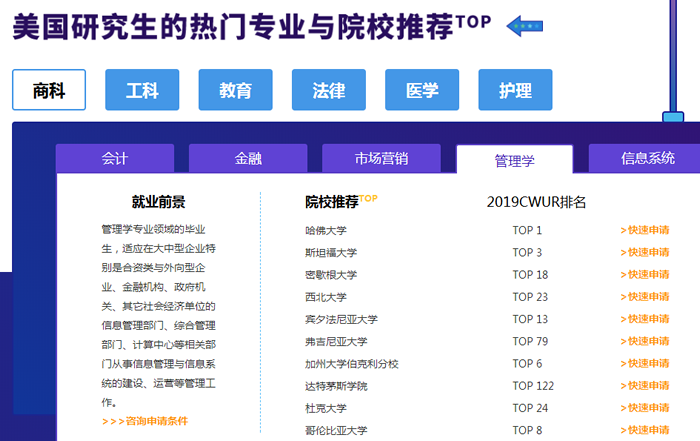Open the 咨询申请条件 link
700x441 pixels.
[x=145, y=421]
